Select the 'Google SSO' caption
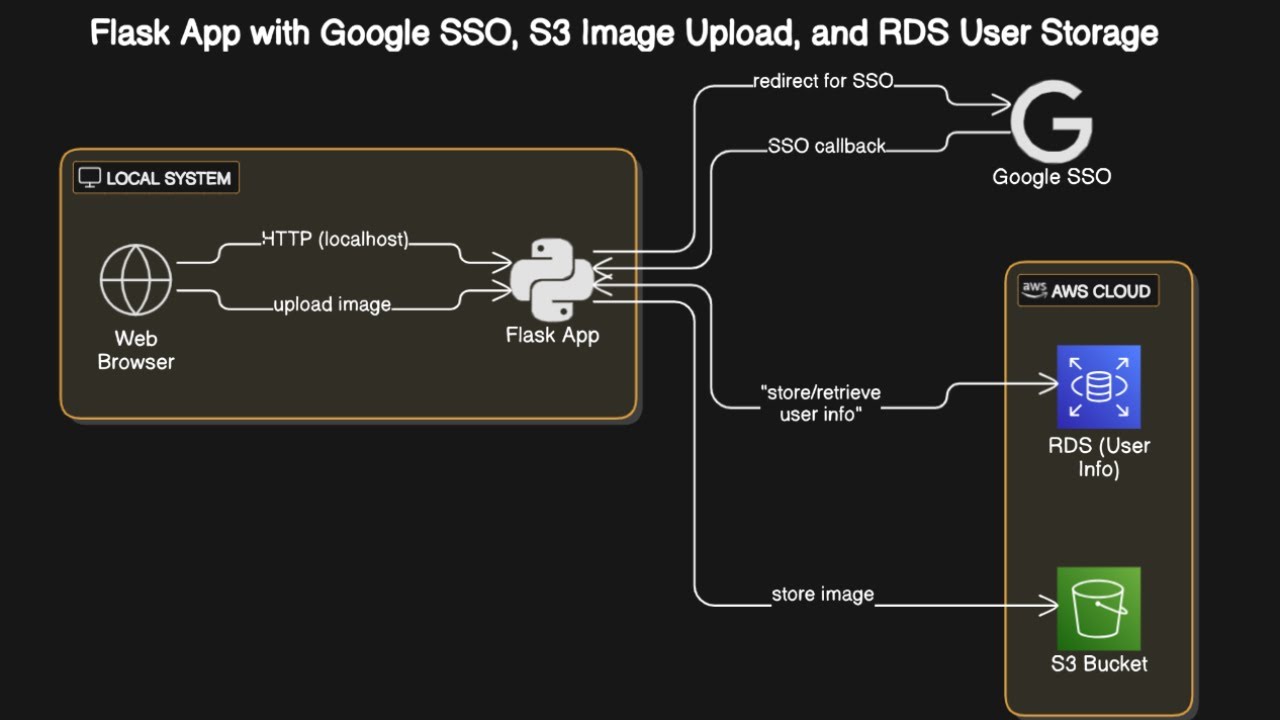The image size is (1280, 720). coord(1052,177)
